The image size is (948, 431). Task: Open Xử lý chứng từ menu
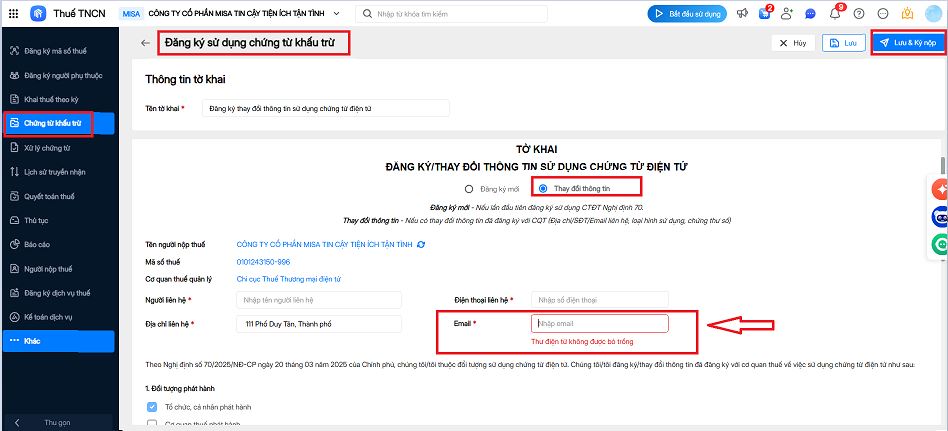pos(58,147)
